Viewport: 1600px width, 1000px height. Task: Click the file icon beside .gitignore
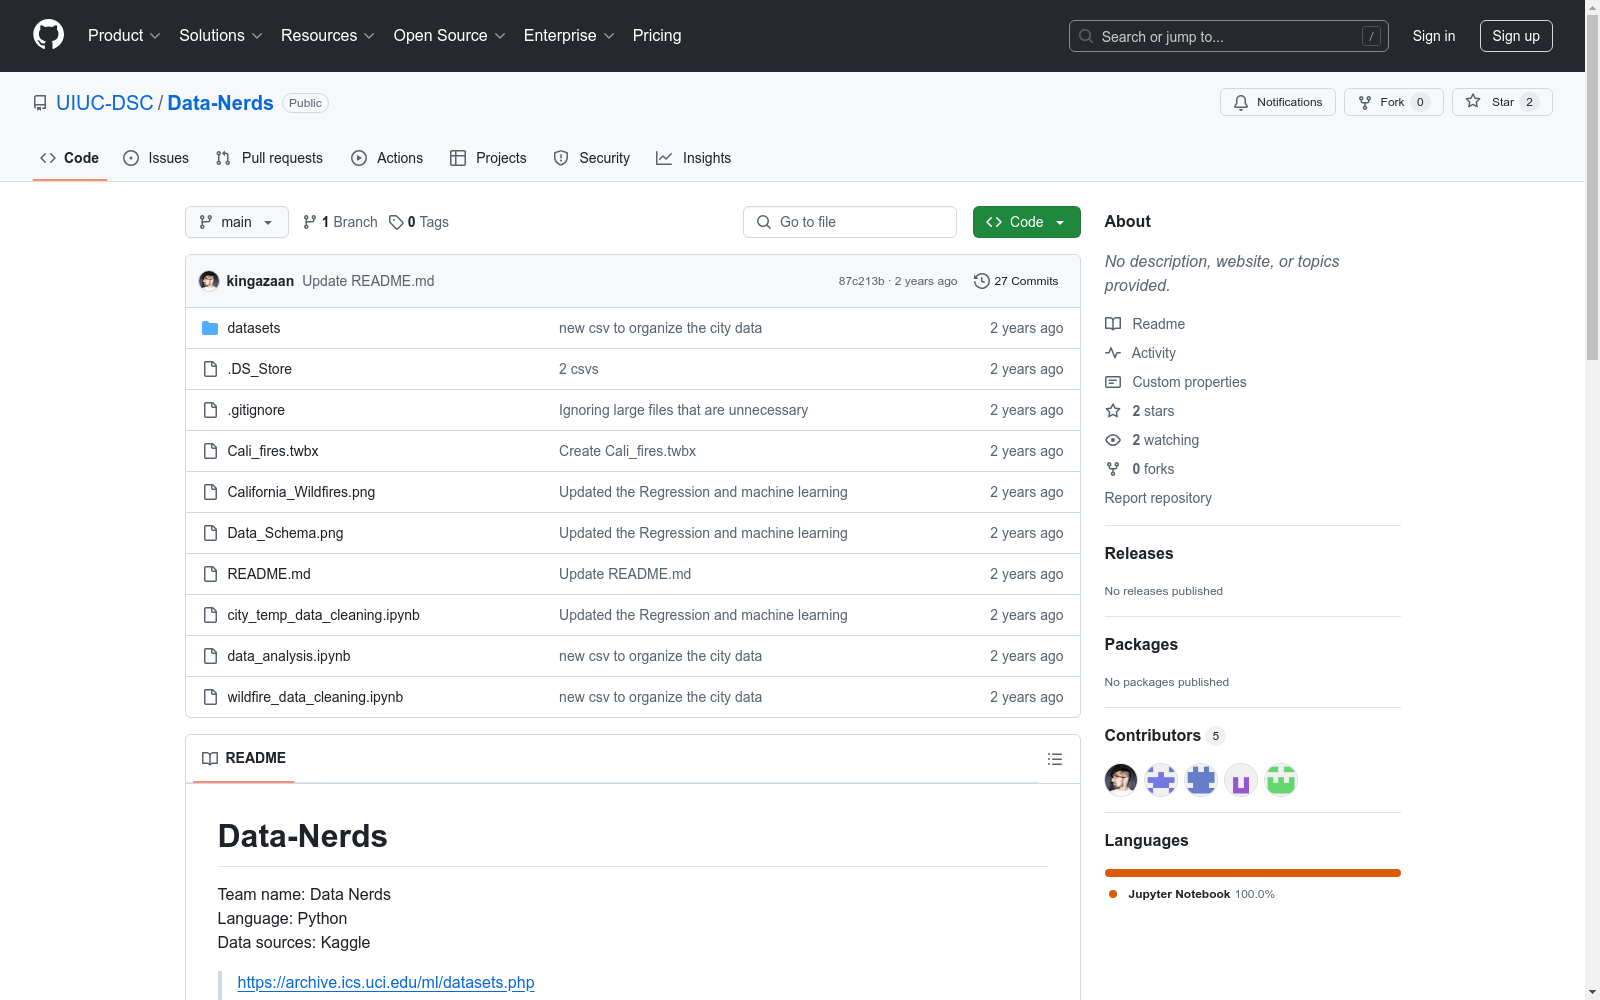210,410
